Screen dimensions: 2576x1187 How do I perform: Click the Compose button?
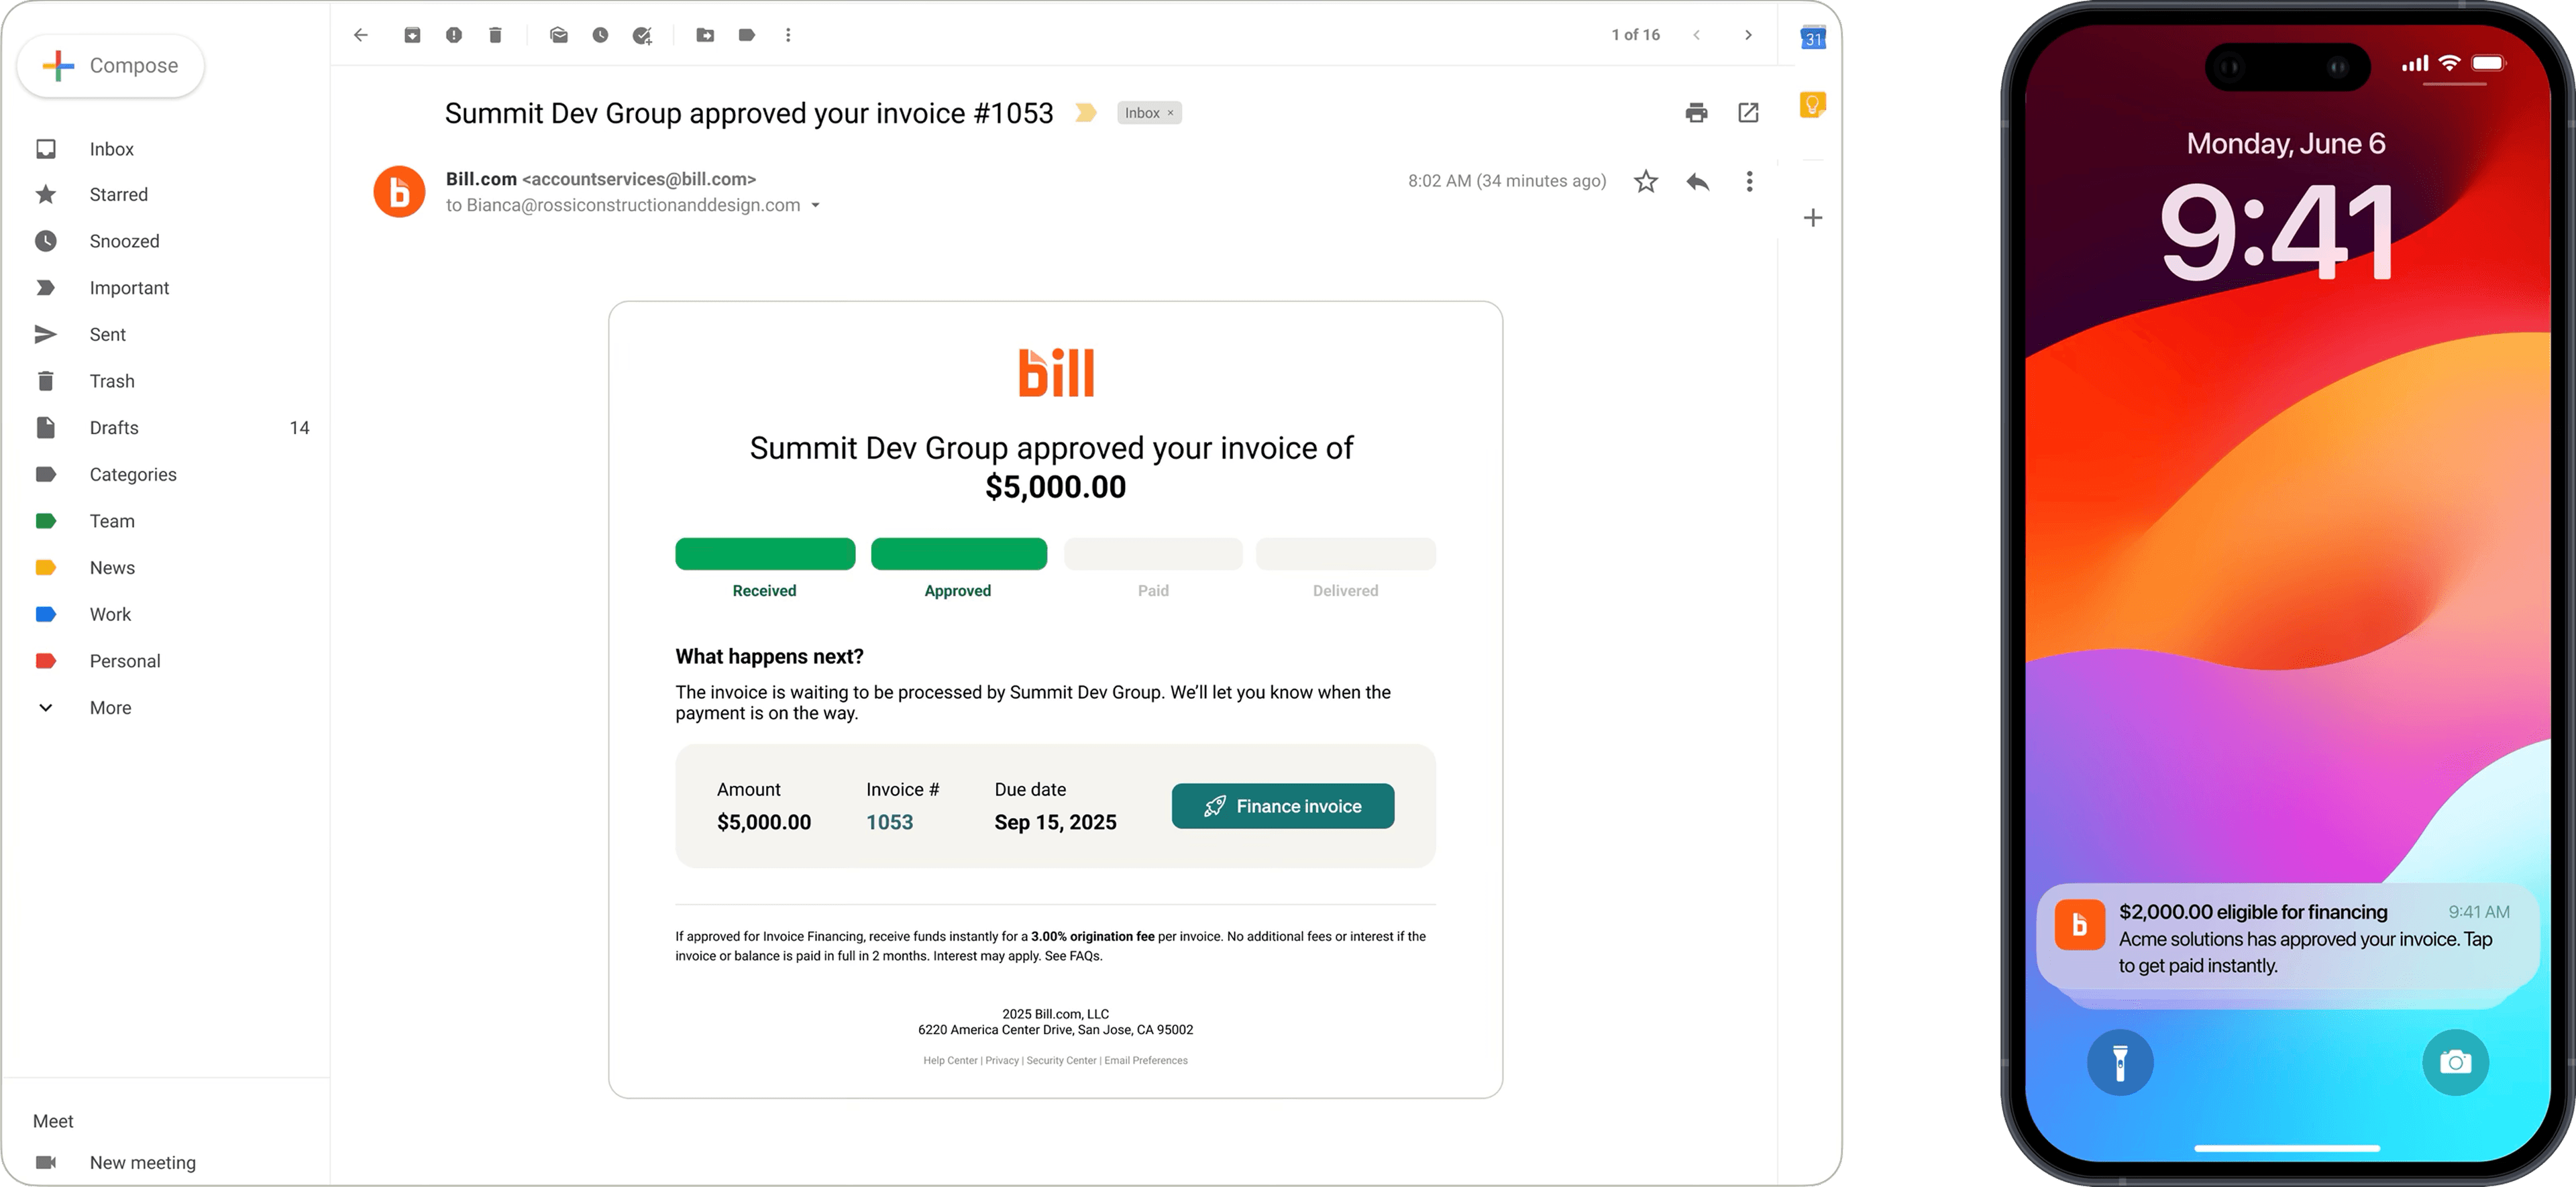111,66
